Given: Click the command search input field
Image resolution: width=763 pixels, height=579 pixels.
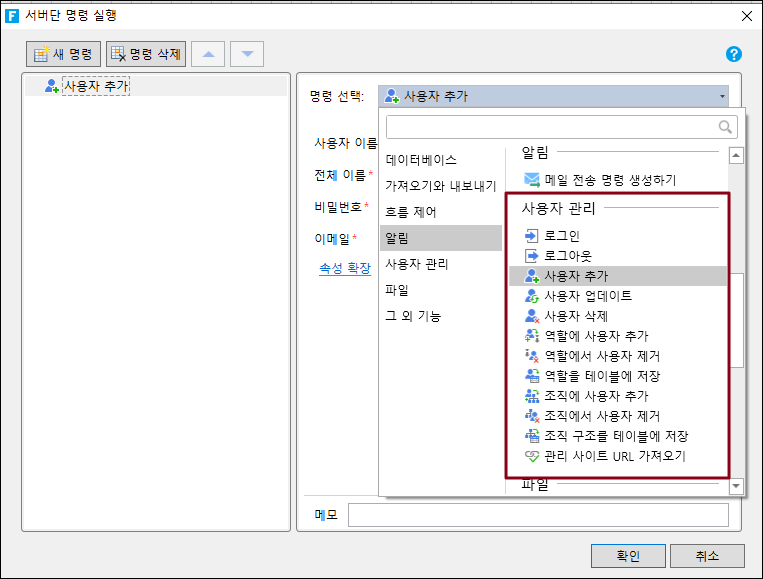Looking at the screenshot, I should tap(550, 127).
